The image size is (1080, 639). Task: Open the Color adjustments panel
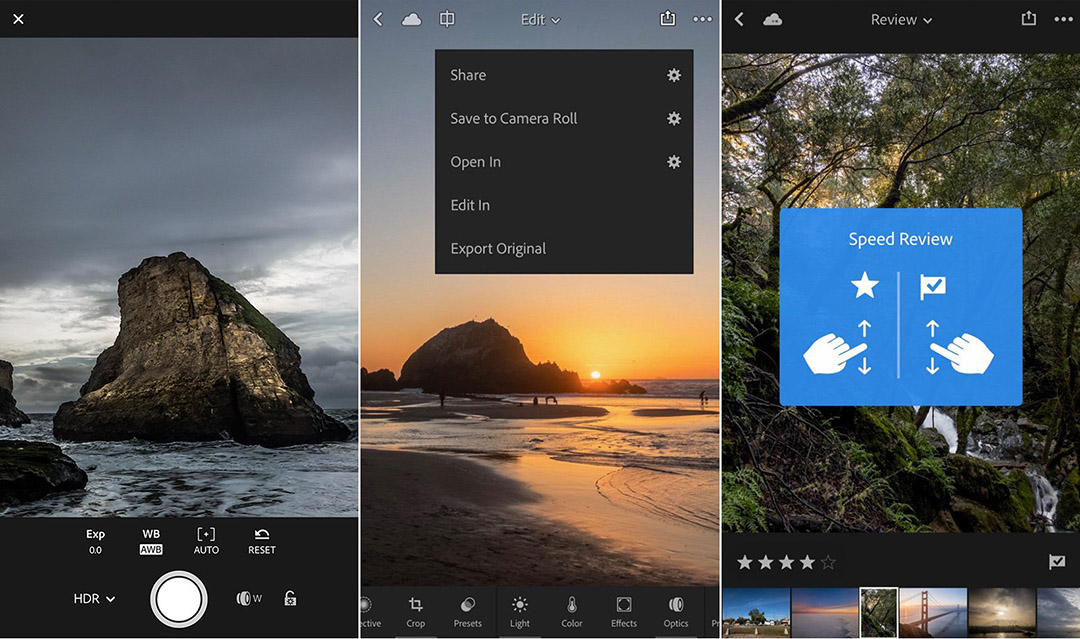571,611
